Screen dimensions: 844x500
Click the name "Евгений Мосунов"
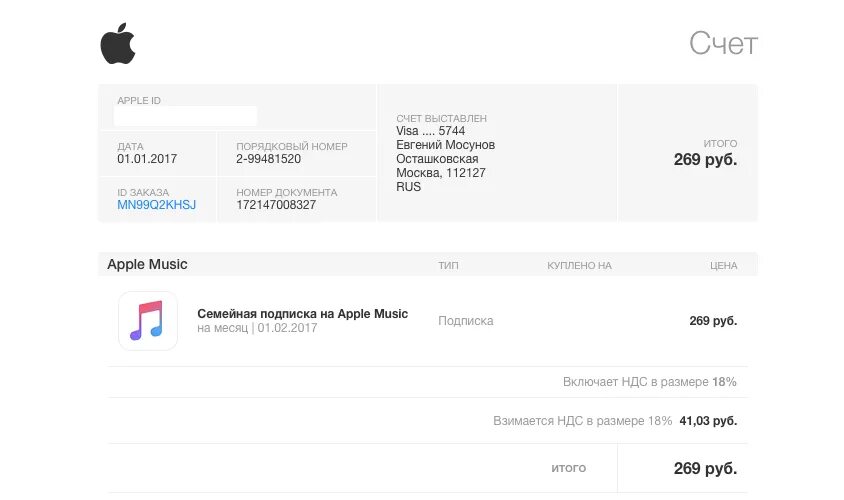(x=445, y=145)
